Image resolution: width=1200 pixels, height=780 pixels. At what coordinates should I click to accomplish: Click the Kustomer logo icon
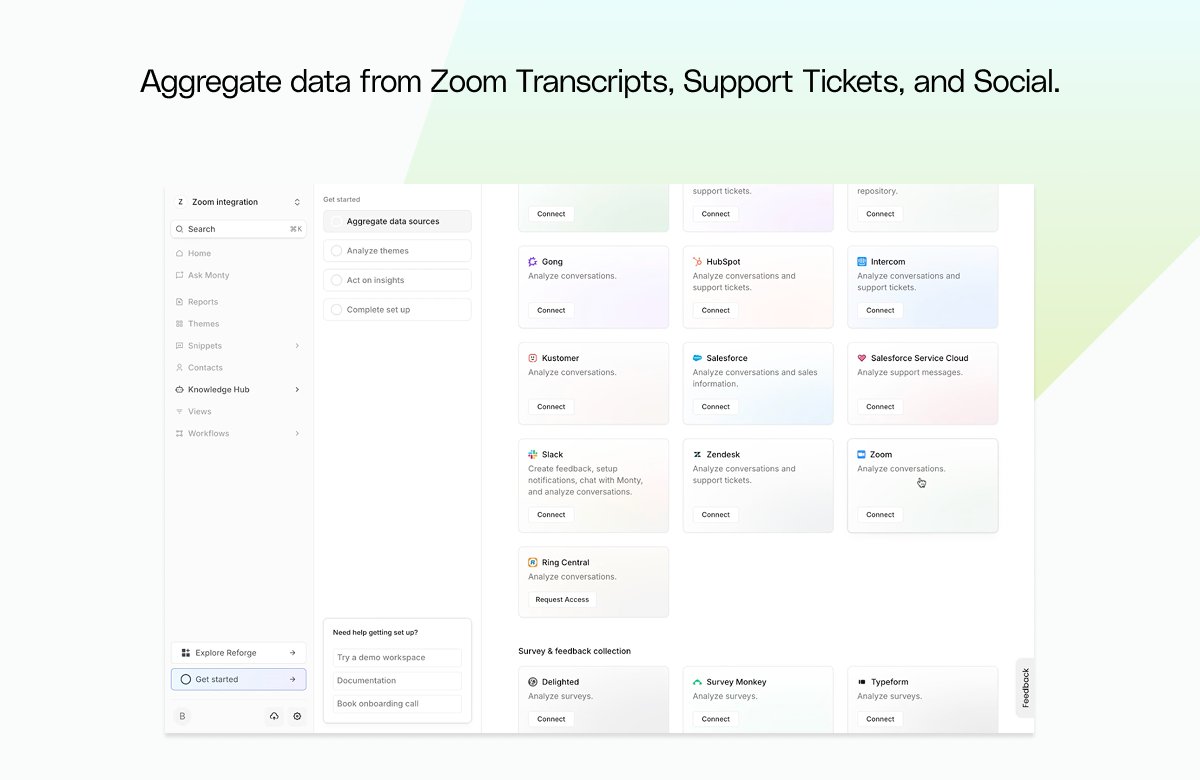point(533,358)
